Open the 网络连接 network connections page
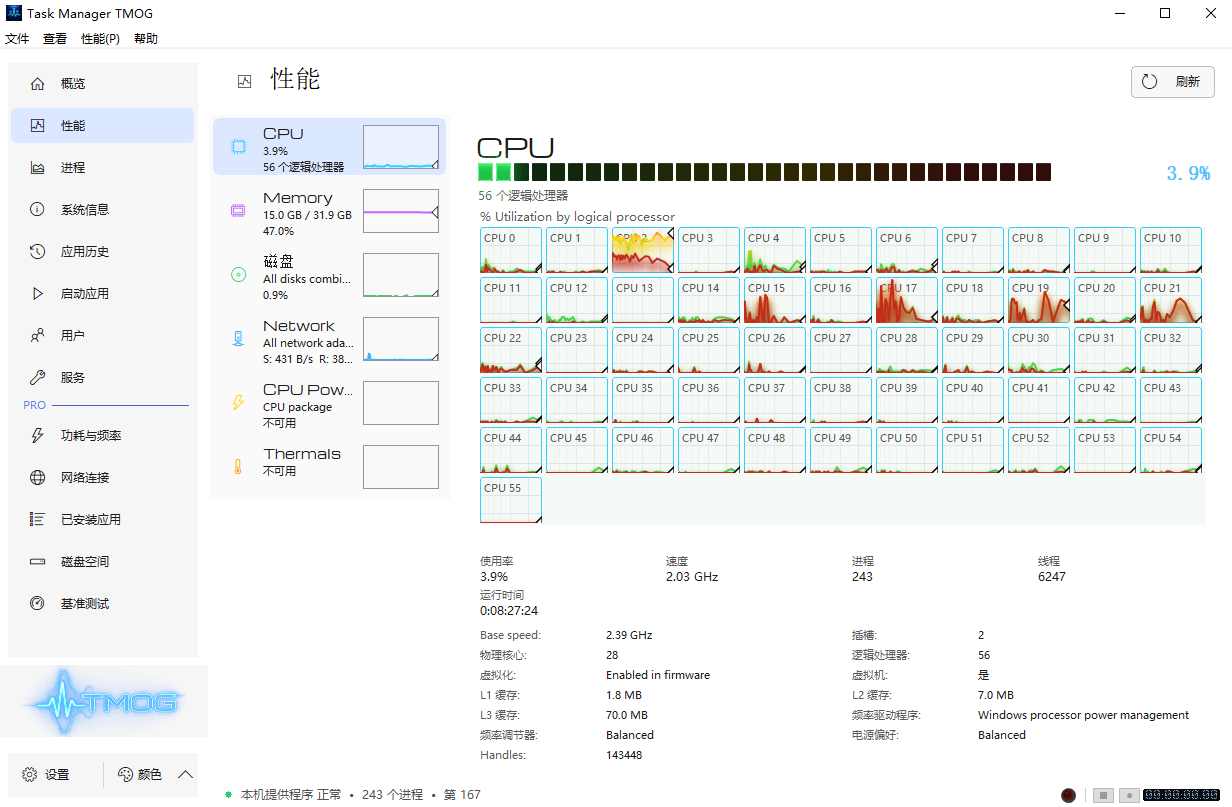The height and width of the screenshot is (807, 1232). pyautogui.click(x=102, y=478)
